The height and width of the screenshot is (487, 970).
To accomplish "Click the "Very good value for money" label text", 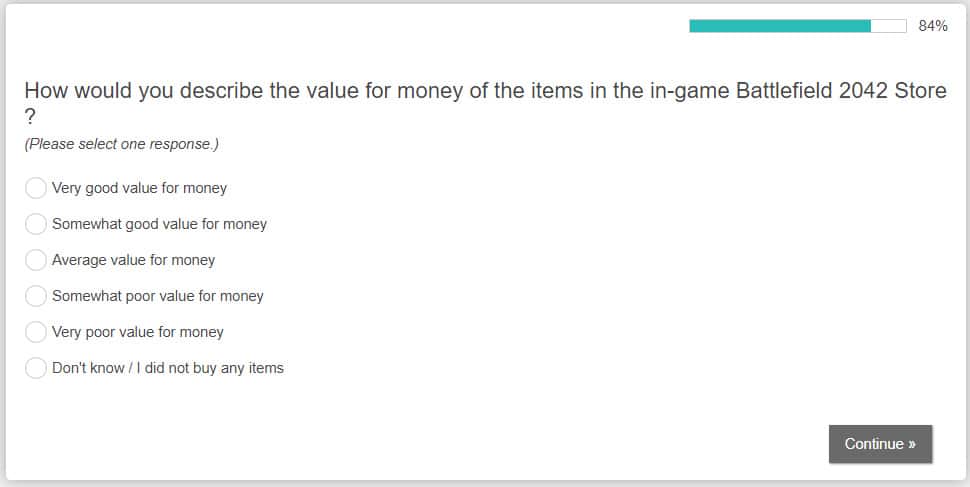I will pyautogui.click(x=139, y=188).
